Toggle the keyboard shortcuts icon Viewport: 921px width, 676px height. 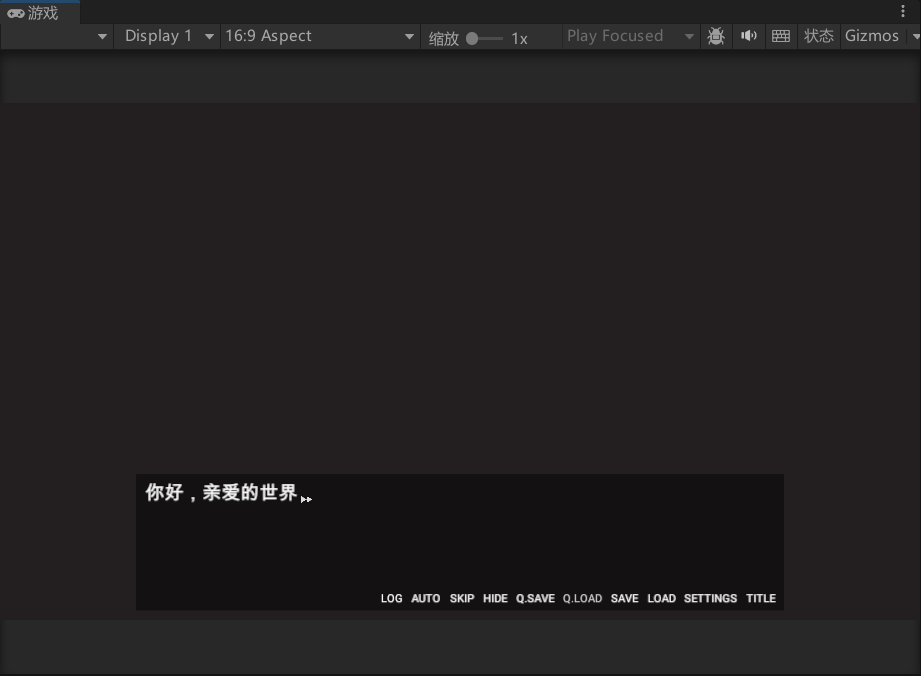coord(781,36)
